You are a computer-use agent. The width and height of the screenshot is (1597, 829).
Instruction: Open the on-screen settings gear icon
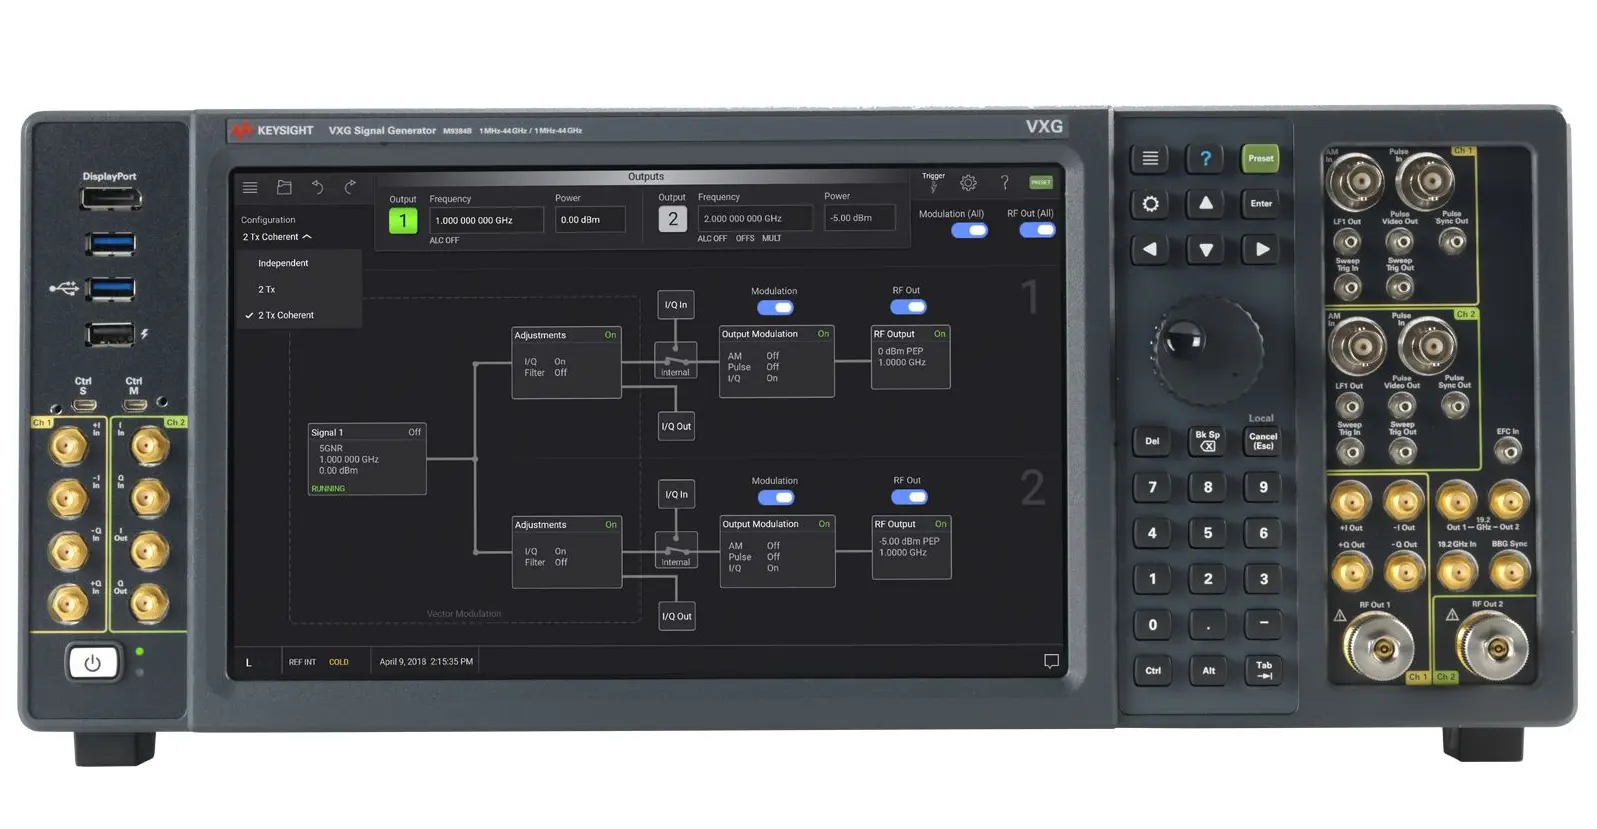tap(968, 183)
